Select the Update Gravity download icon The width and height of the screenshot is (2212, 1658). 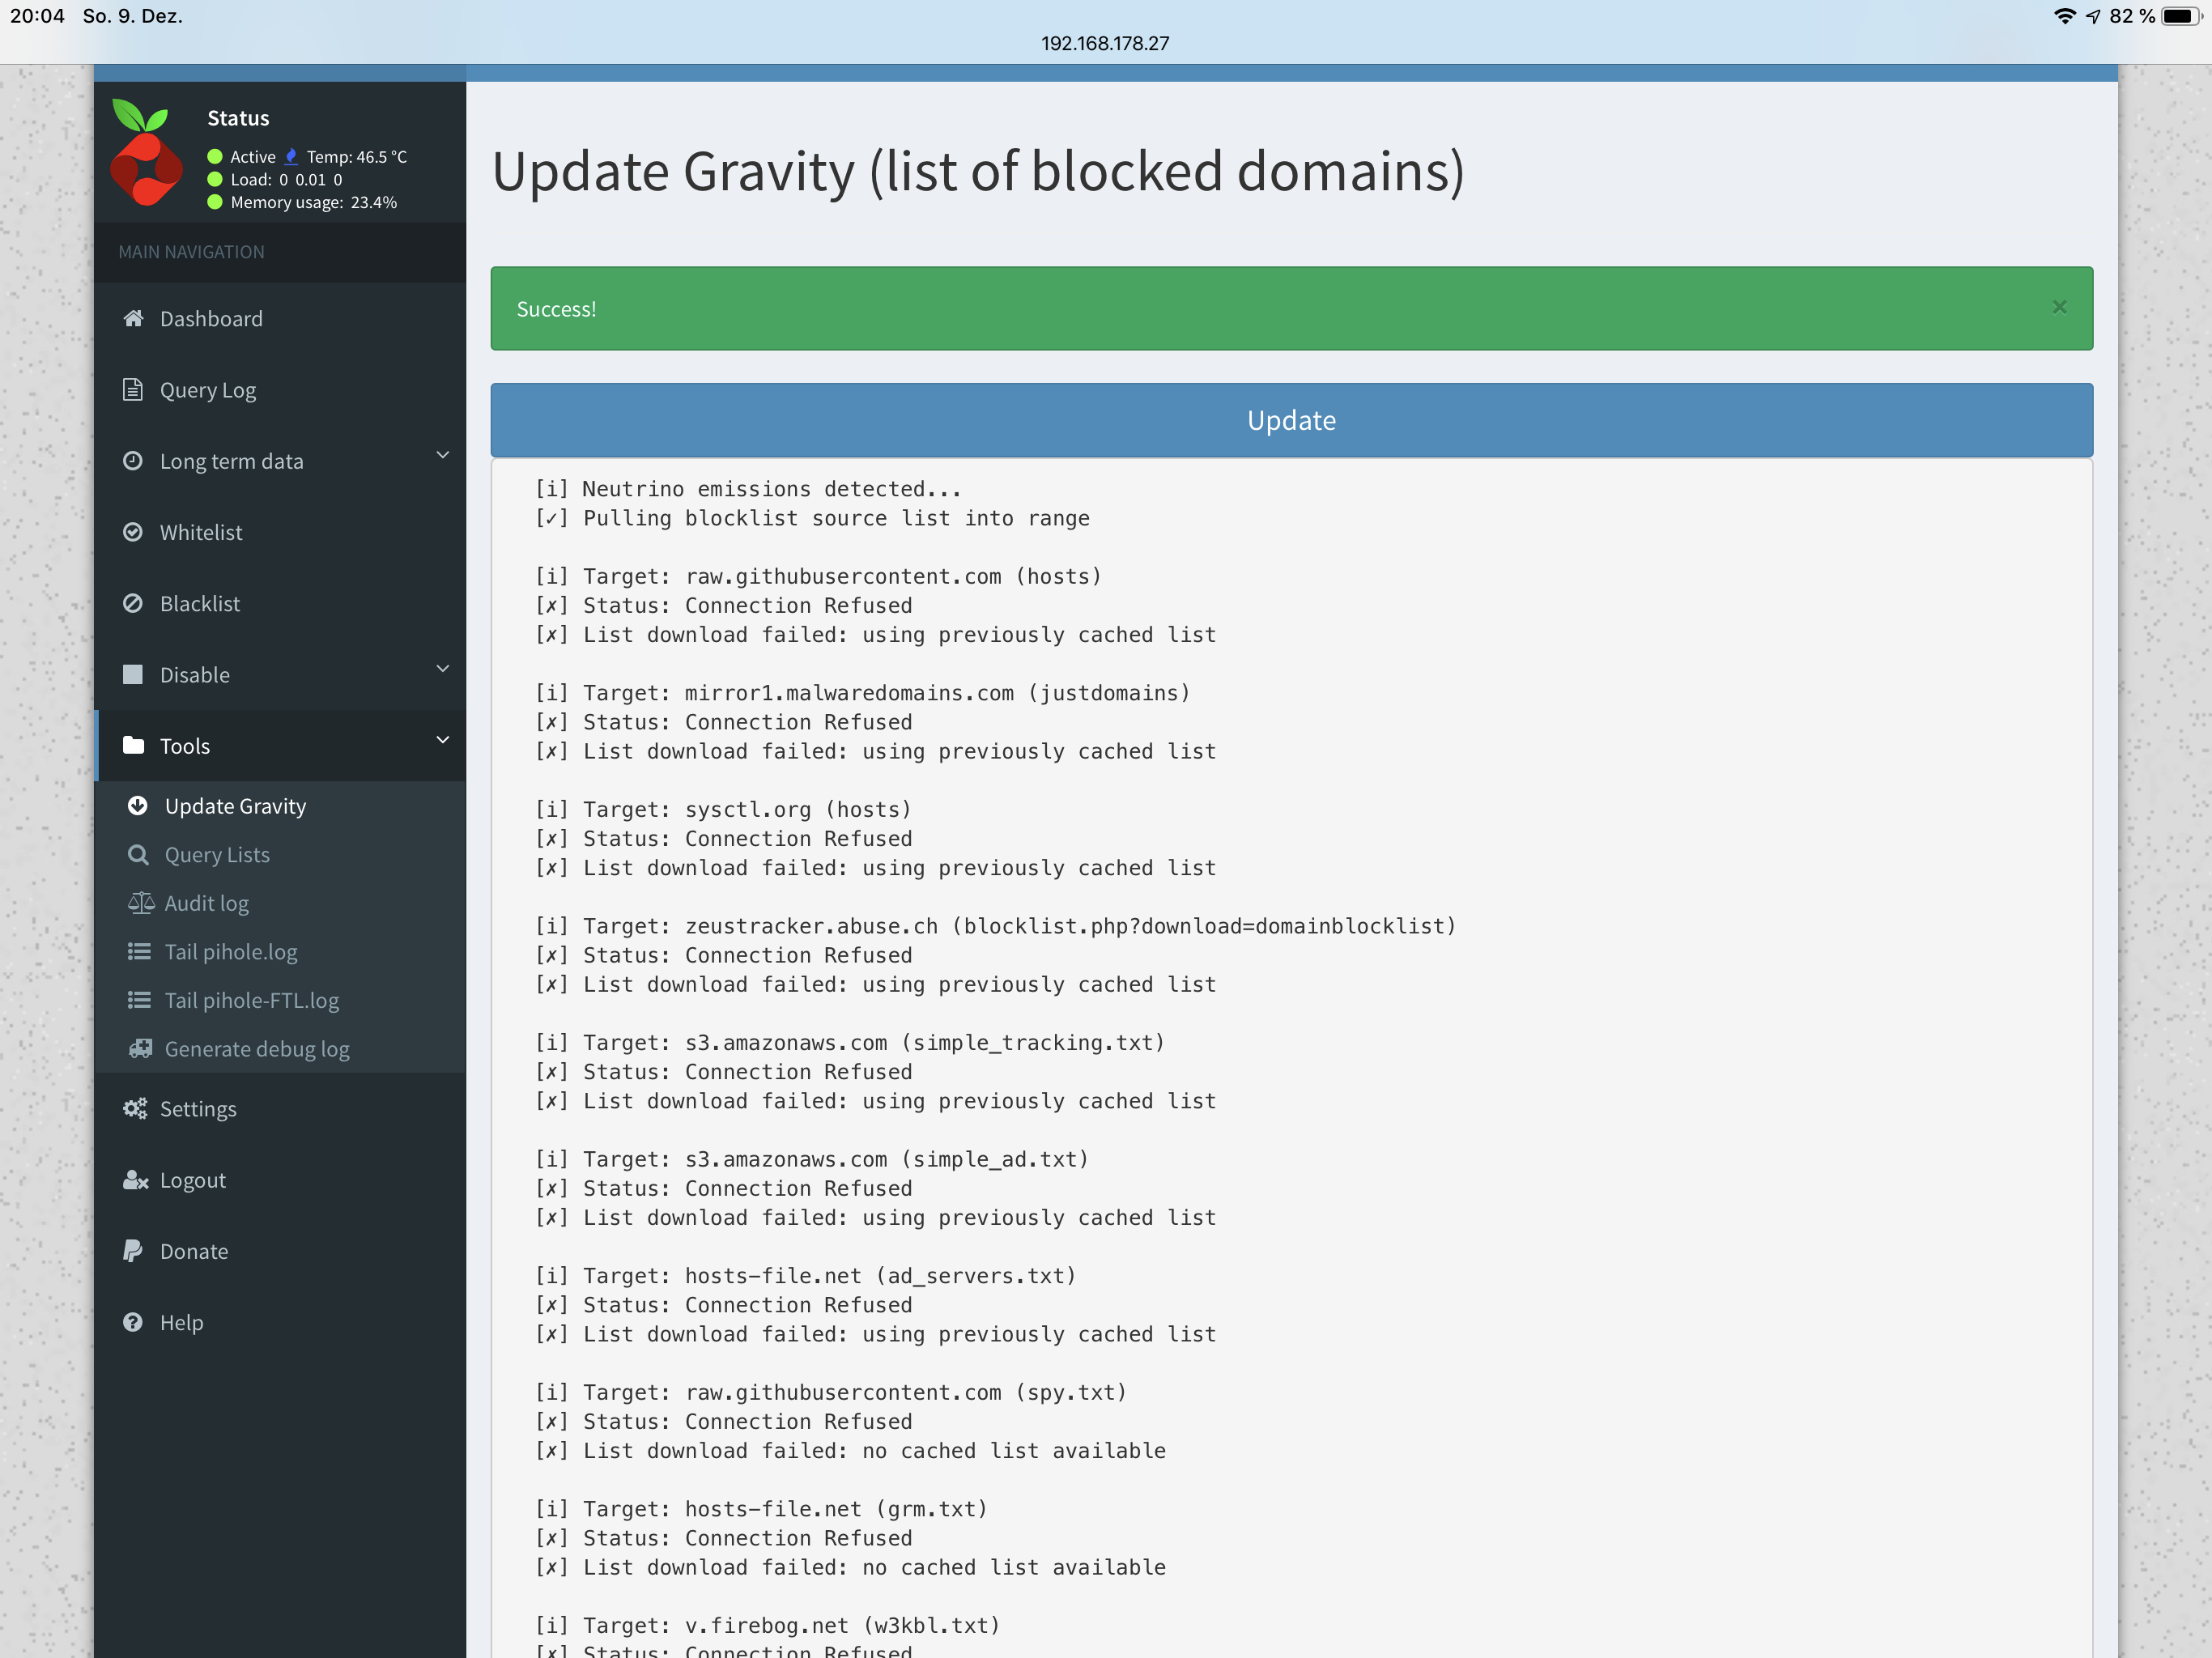click(139, 805)
